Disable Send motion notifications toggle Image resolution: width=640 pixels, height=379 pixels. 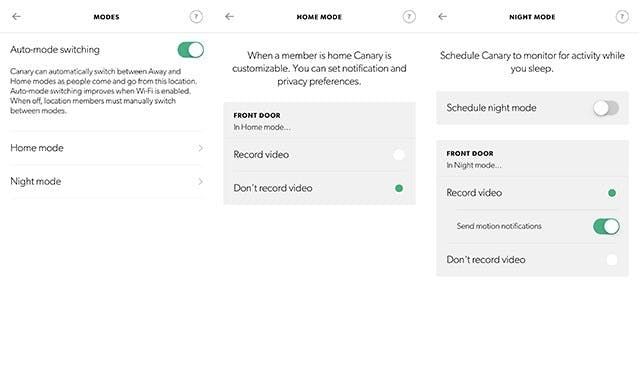[606, 226]
